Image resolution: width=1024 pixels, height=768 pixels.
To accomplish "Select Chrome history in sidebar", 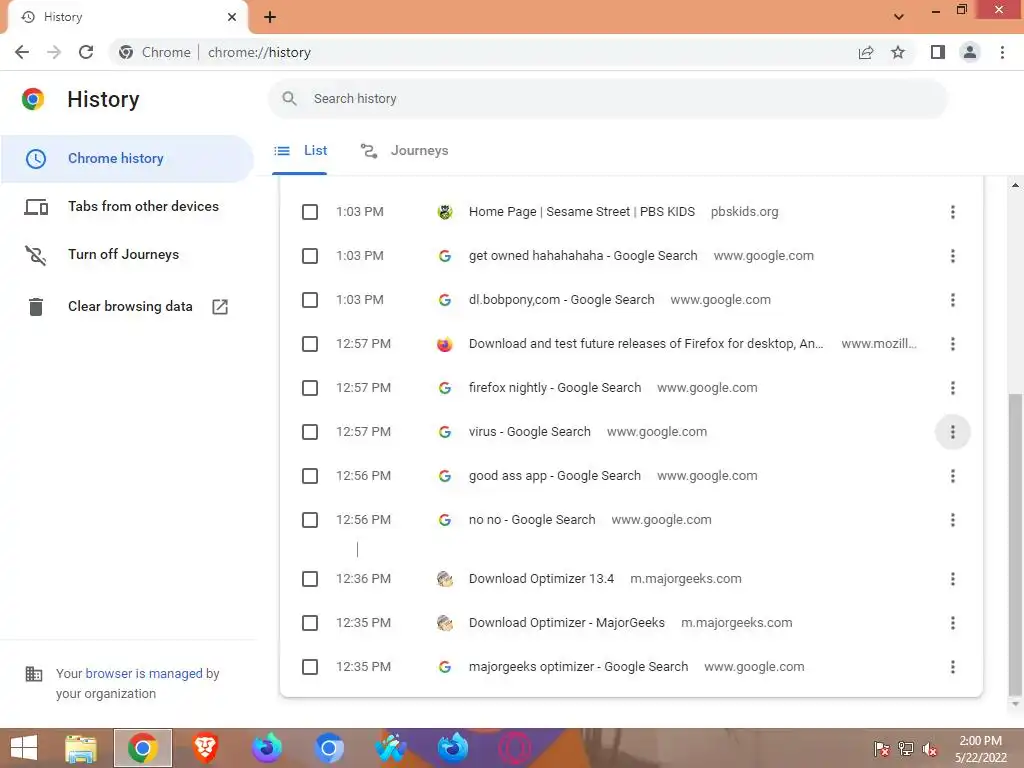I will [127, 159].
